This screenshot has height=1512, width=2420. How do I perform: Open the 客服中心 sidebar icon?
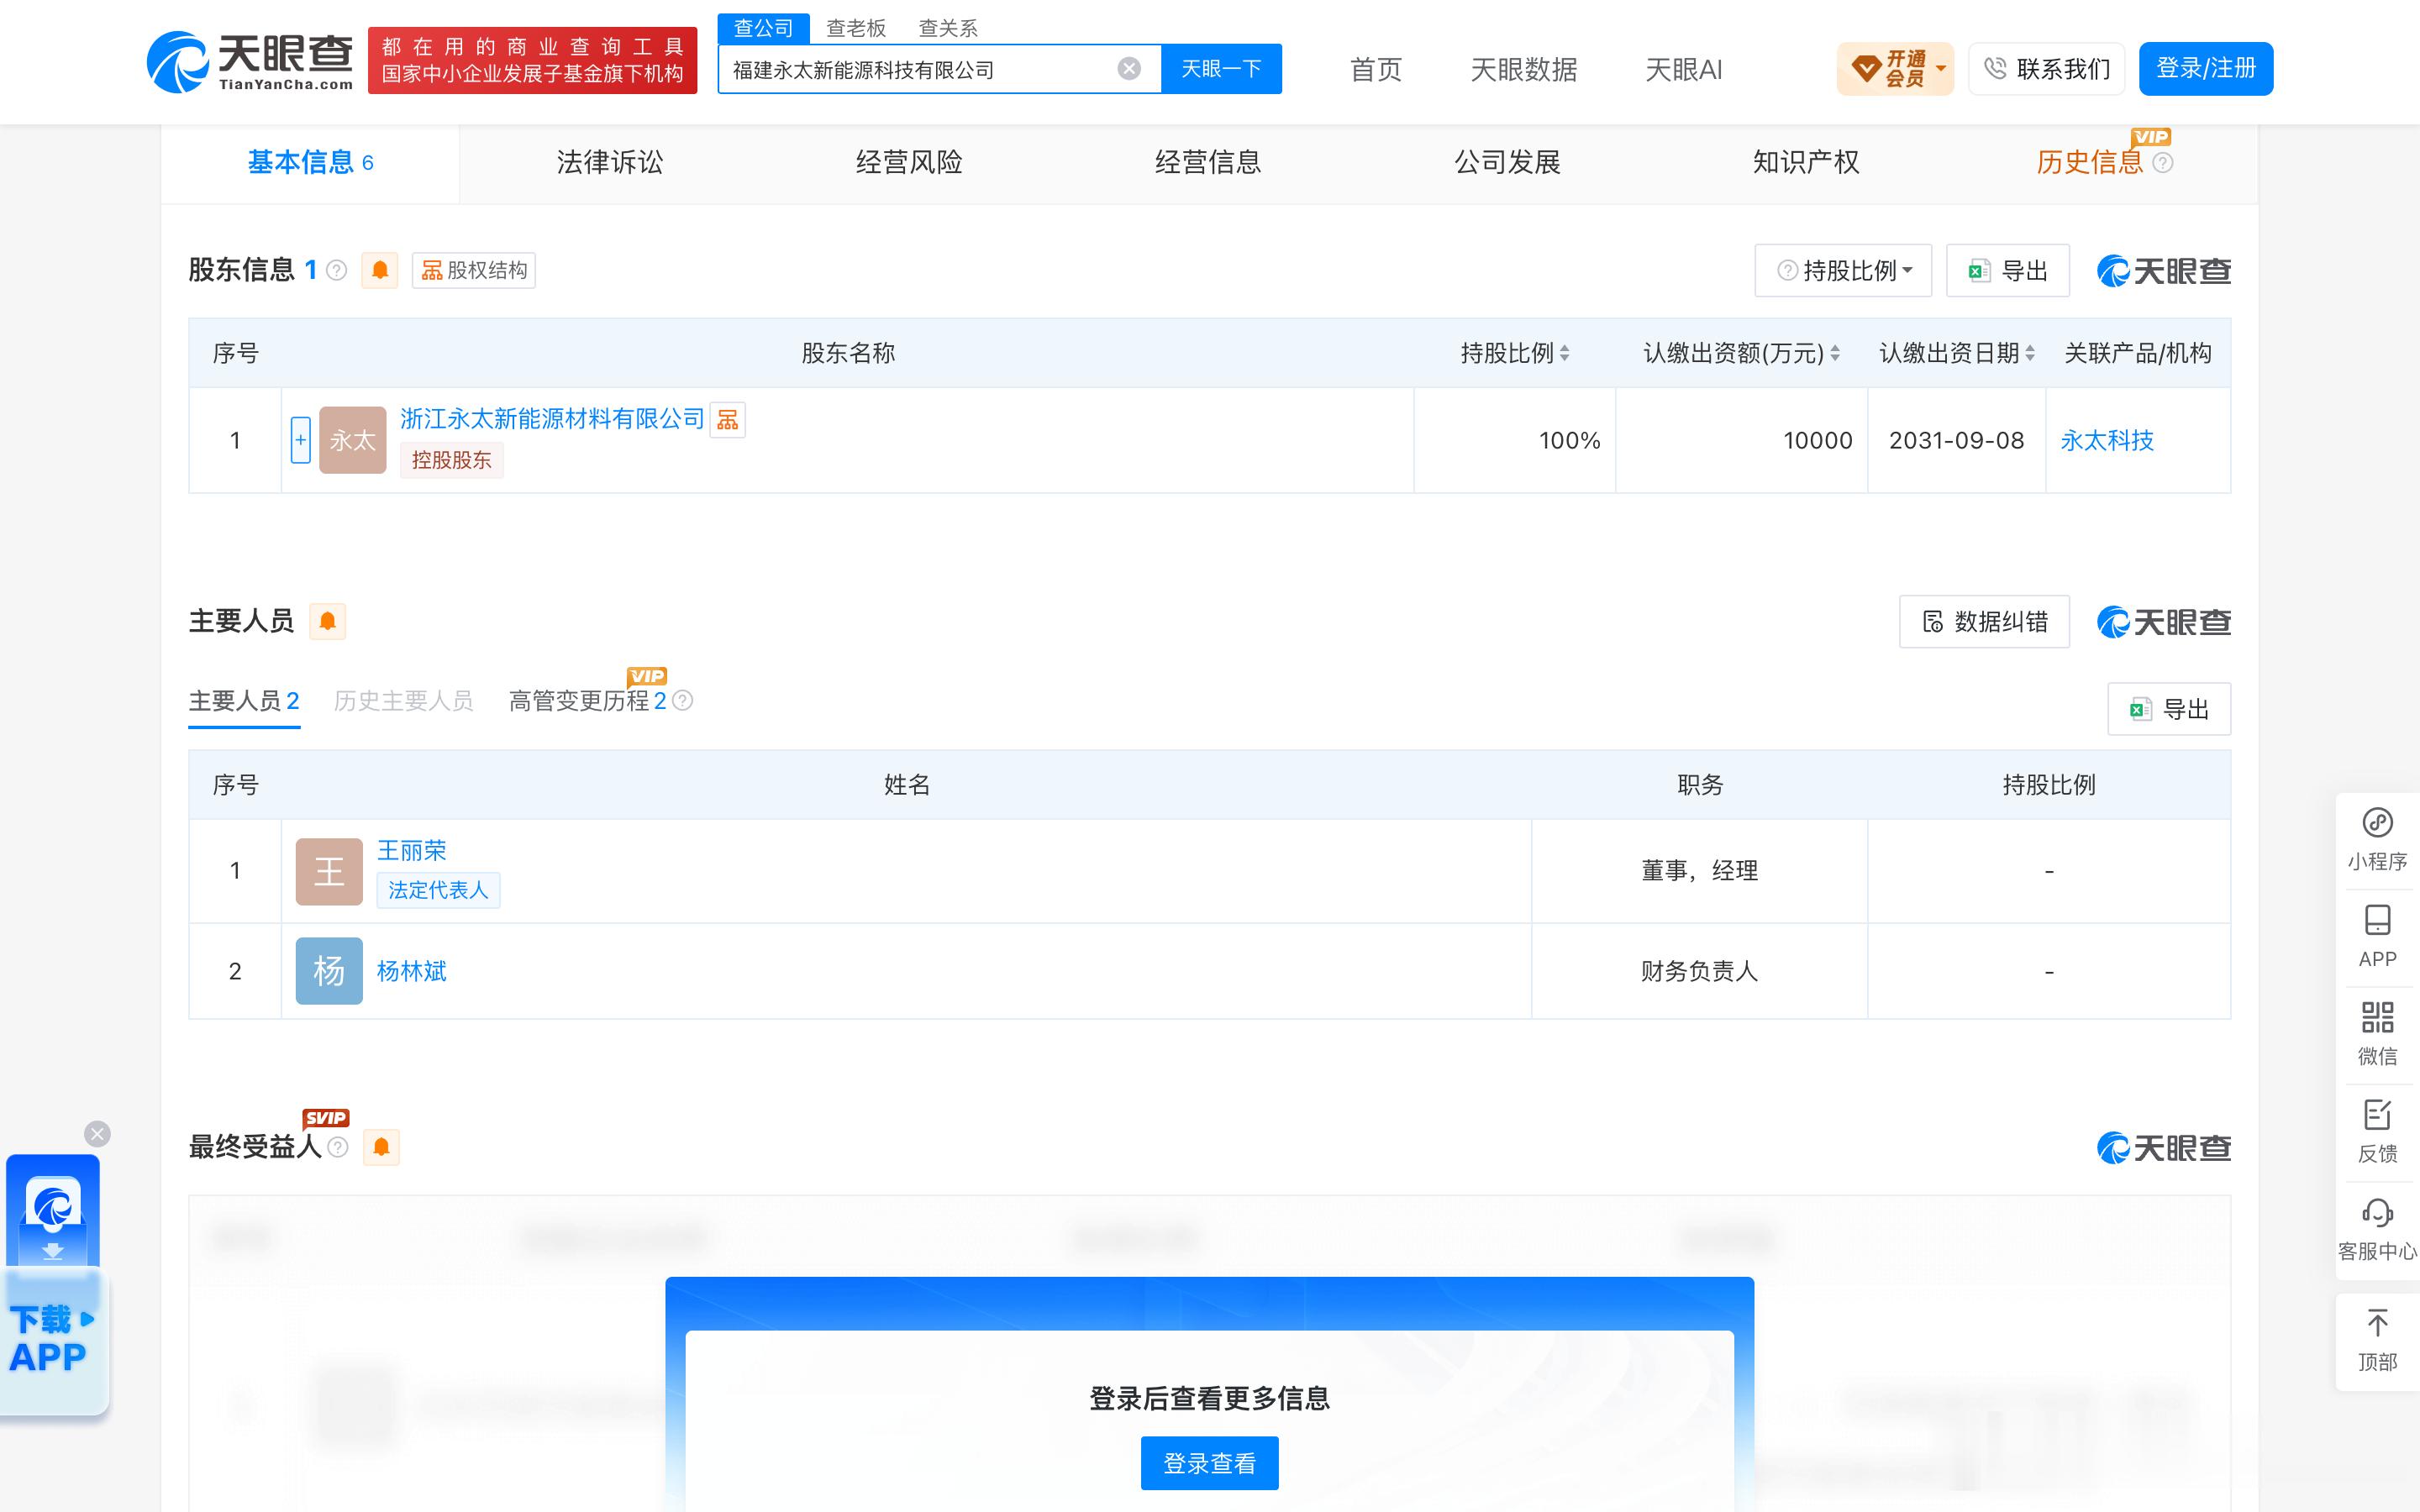[2377, 1229]
